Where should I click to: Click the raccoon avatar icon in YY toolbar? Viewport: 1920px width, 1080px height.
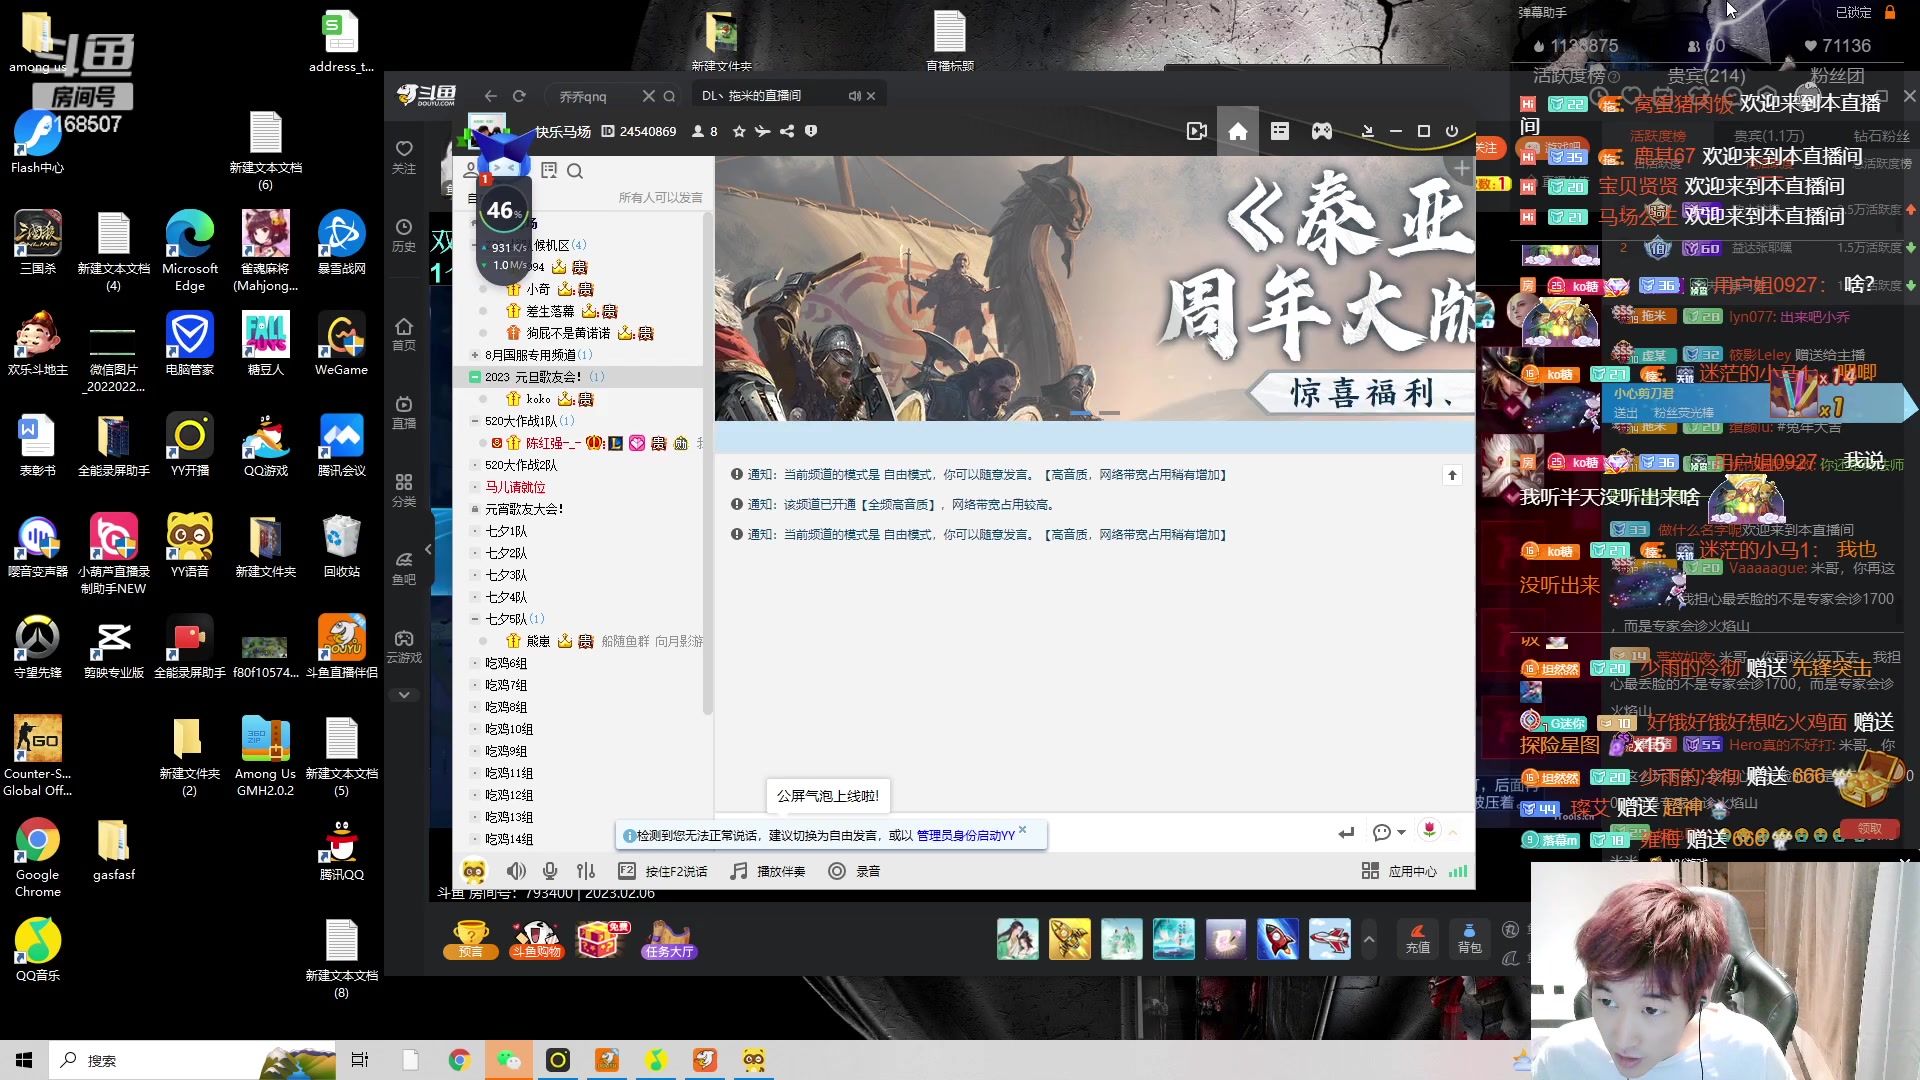[474, 871]
